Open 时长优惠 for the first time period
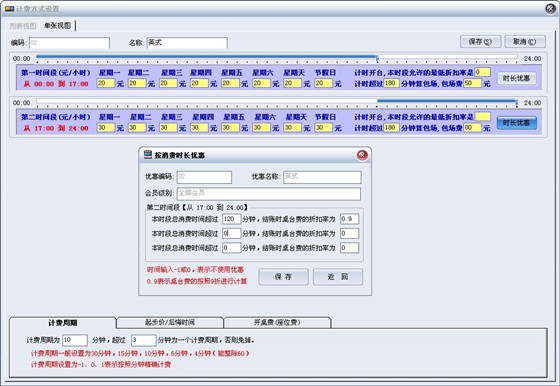Screen dimensions: 560x386 click(x=516, y=78)
